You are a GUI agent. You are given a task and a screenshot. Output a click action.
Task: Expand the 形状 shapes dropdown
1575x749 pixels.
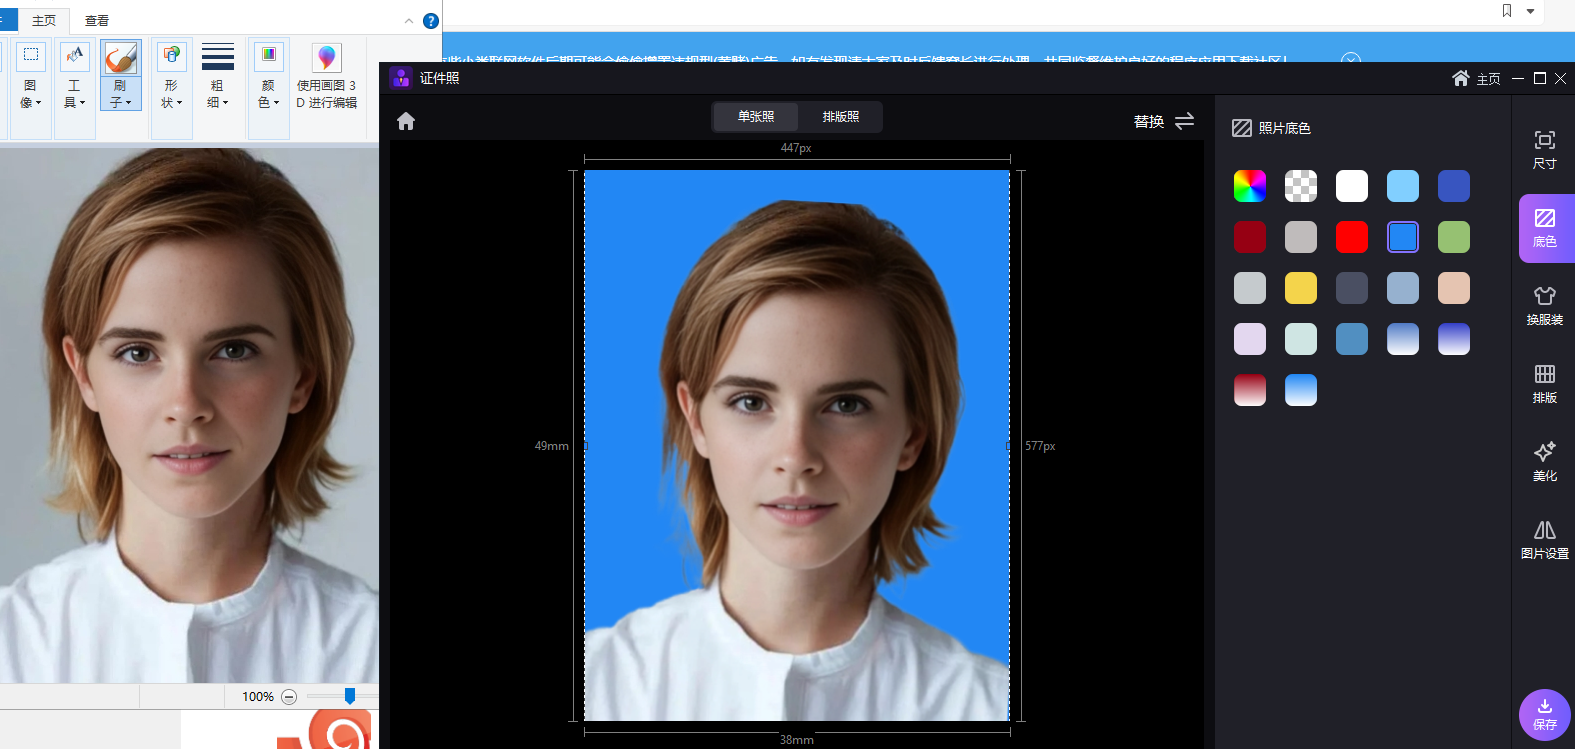(172, 94)
